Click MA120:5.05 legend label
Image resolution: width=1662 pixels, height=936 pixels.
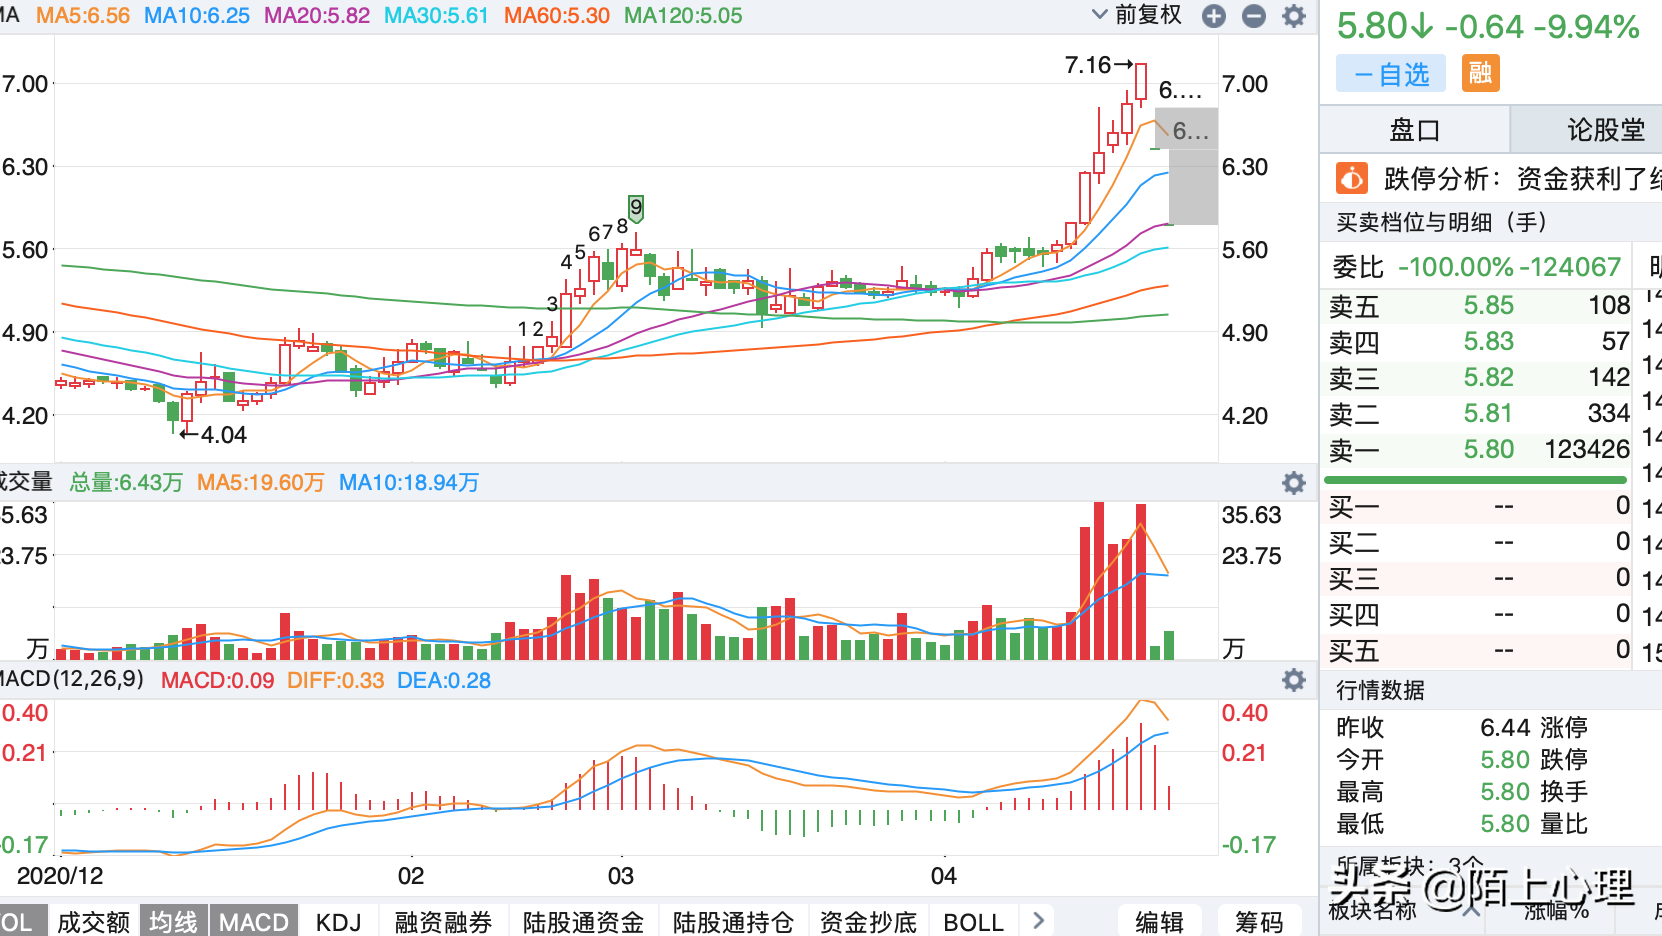(683, 16)
